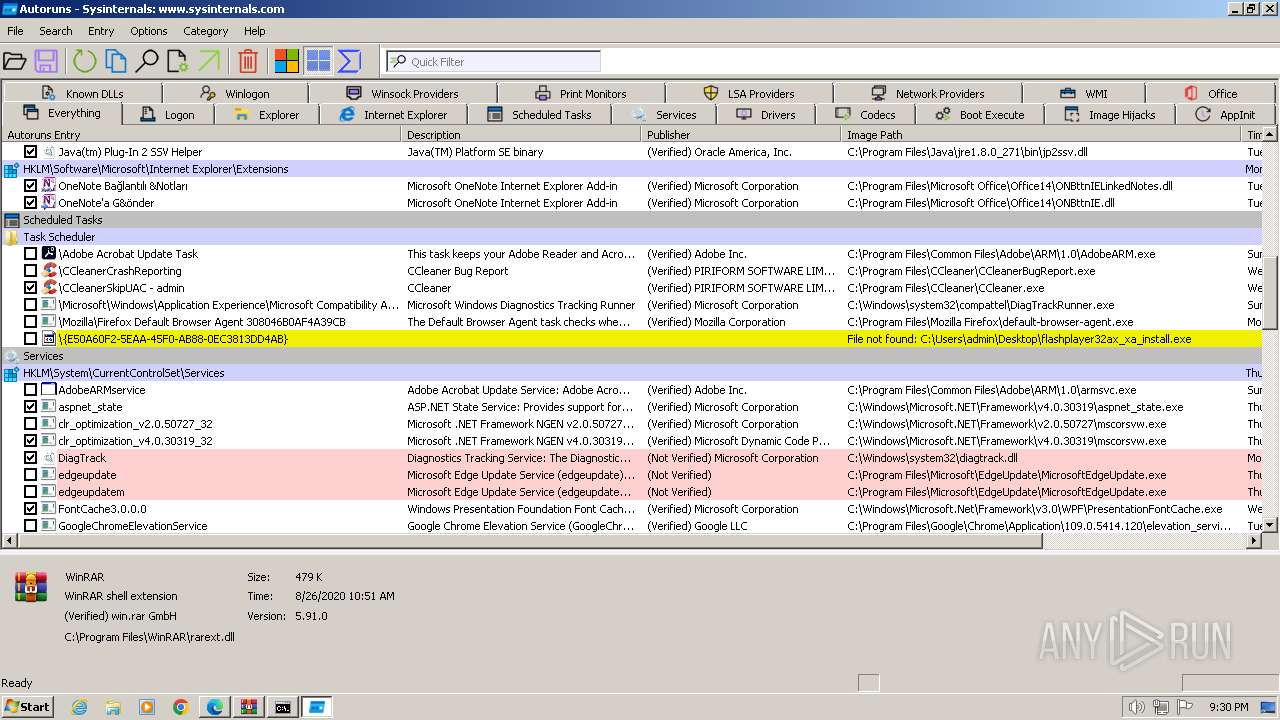Toggle the Hide Microsoft entries colored logo icon
The image size is (1280, 720).
(287, 61)
